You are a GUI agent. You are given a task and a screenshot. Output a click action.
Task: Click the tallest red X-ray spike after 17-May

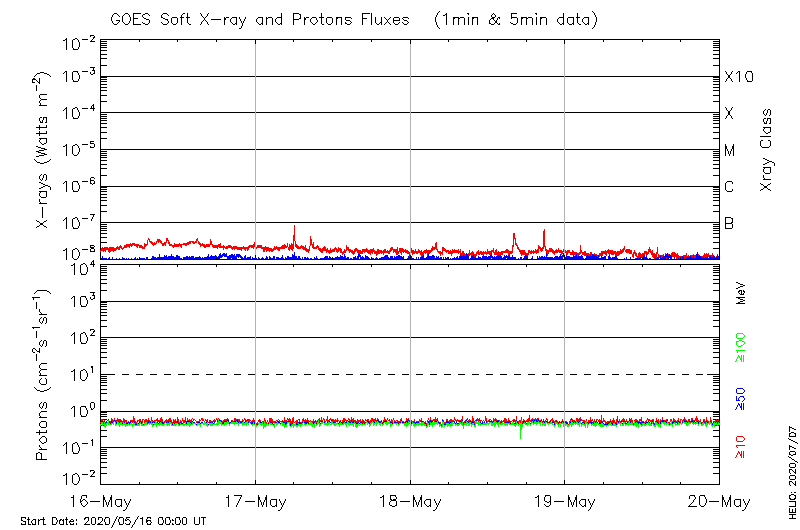pos(294,228)
